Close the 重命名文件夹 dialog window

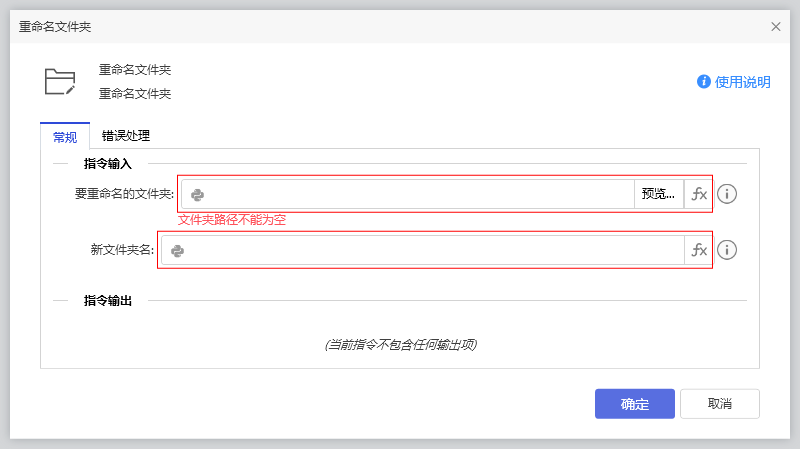pos(776,26)
